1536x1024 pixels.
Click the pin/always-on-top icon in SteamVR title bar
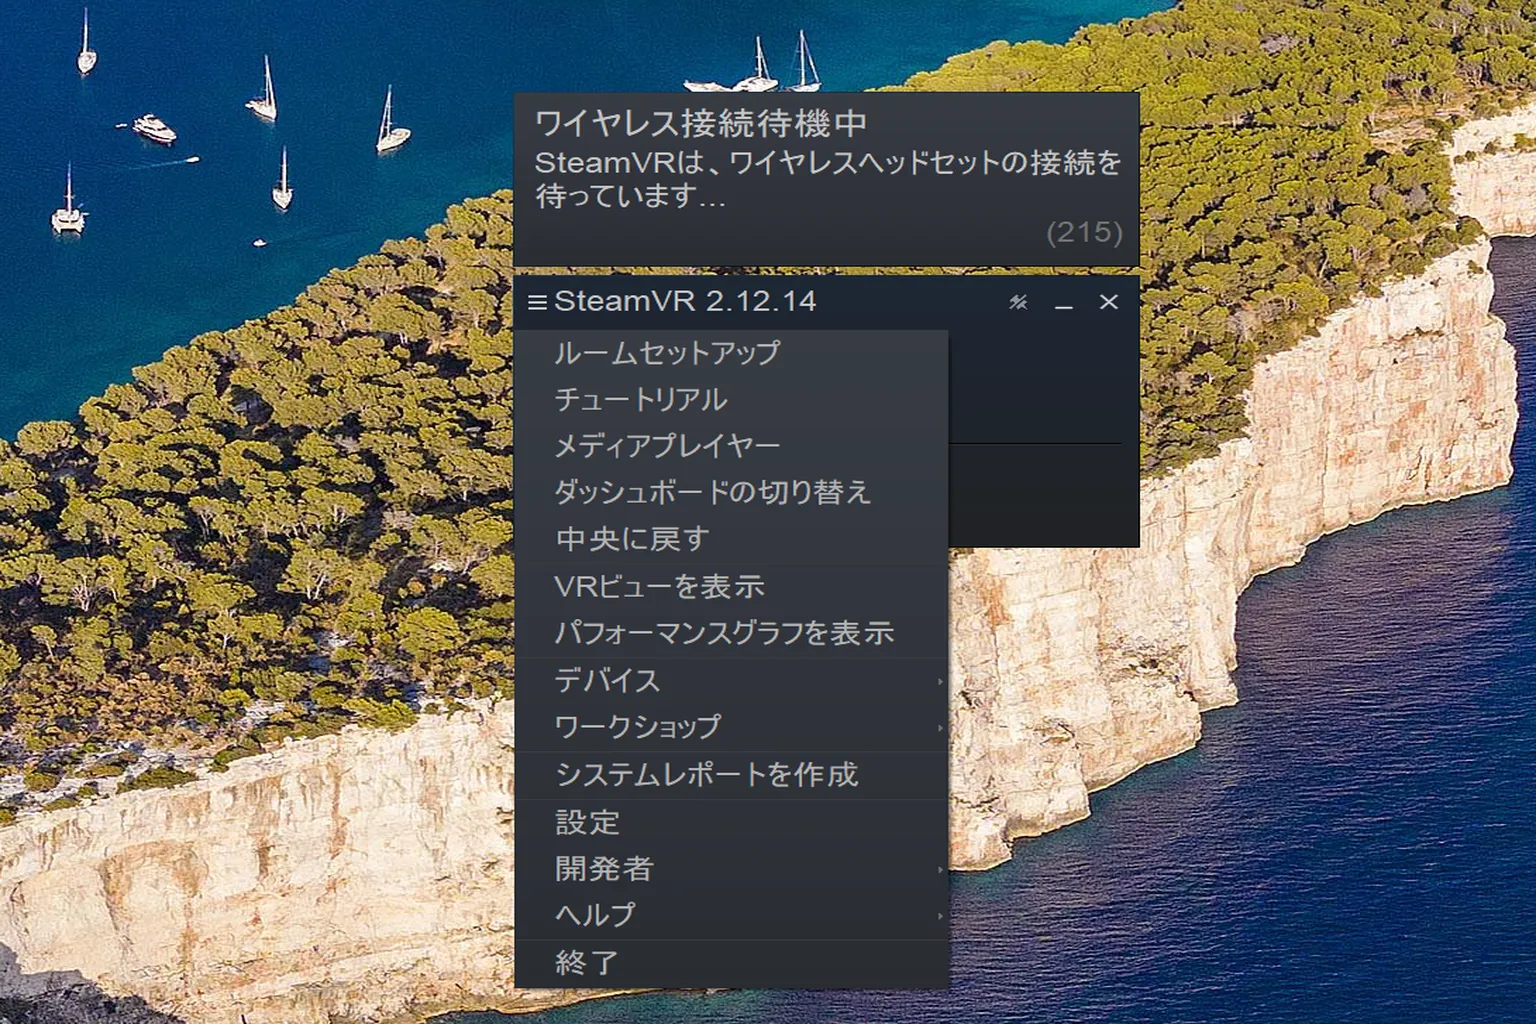(1018, 302)
